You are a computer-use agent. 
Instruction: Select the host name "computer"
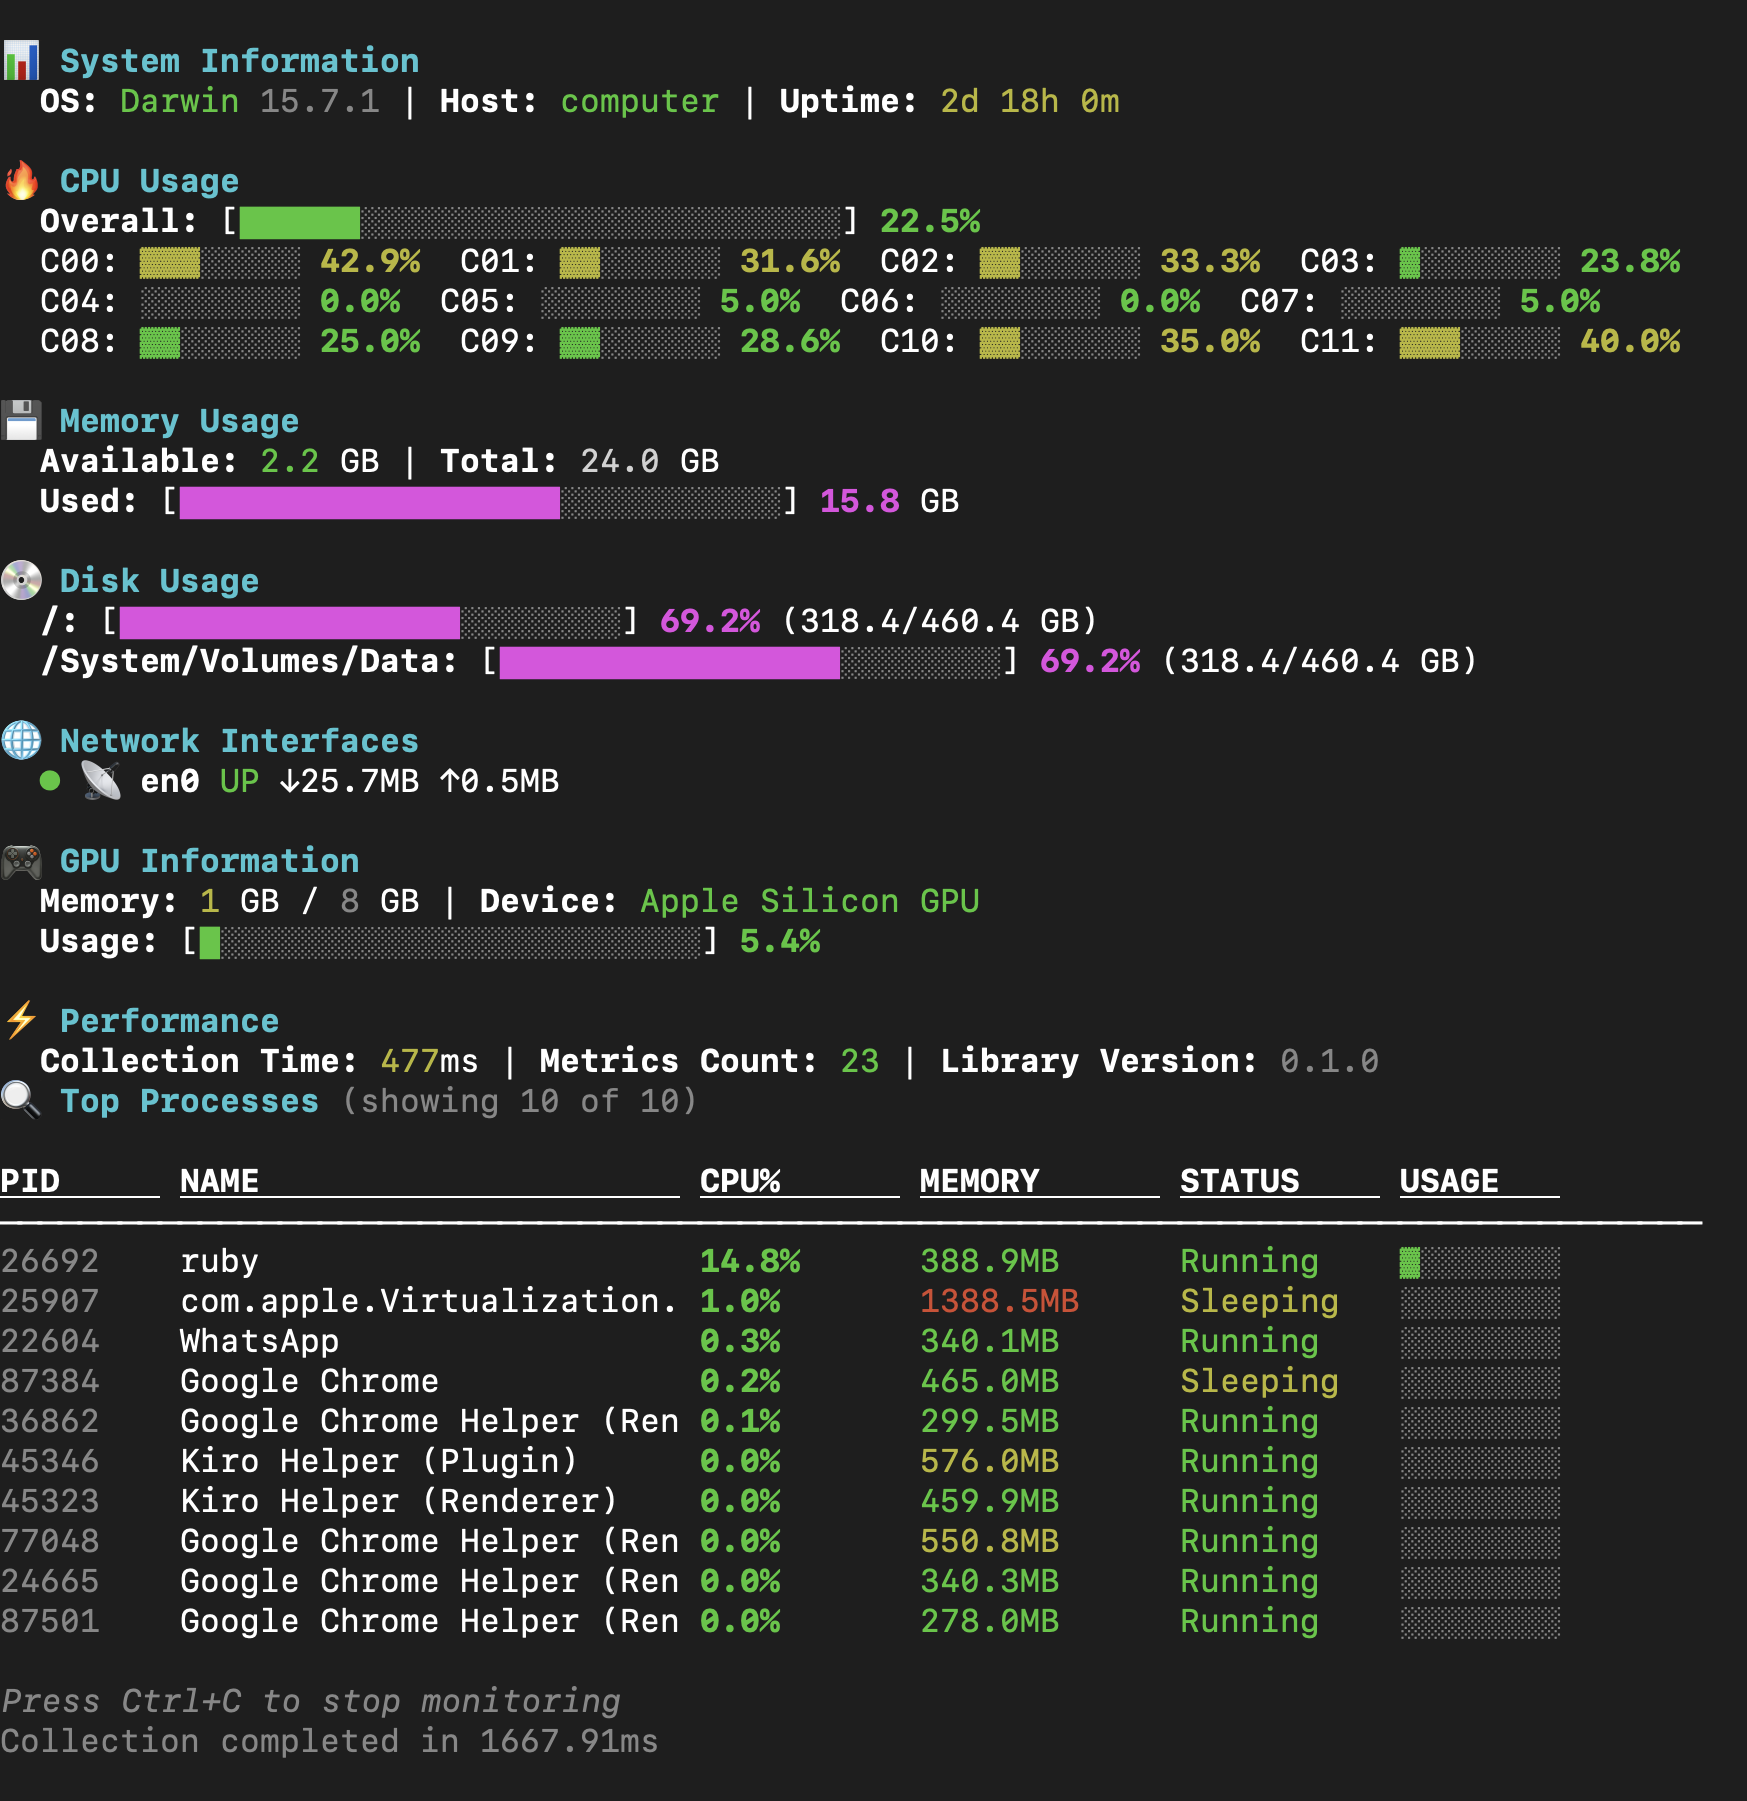(x=640, y=101)
